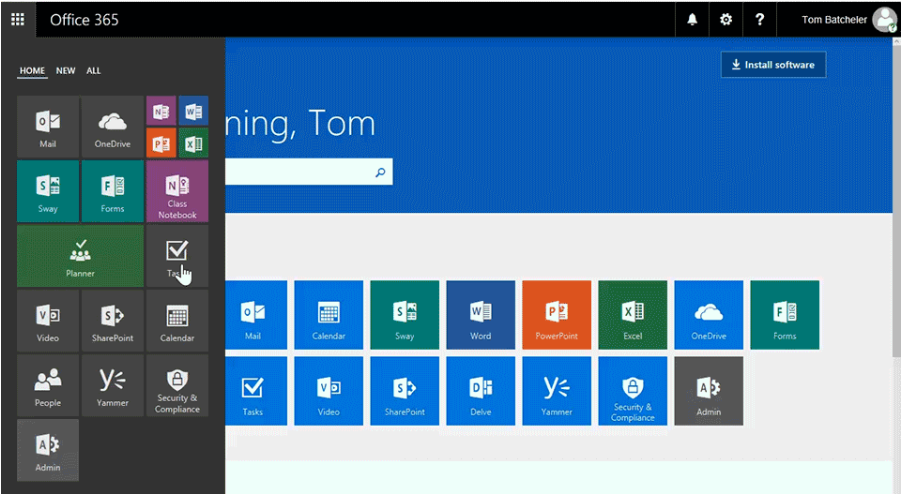903x495 pixels.
Task: Switch to the NEW launcher tab
Action: (x=66, y=71)
